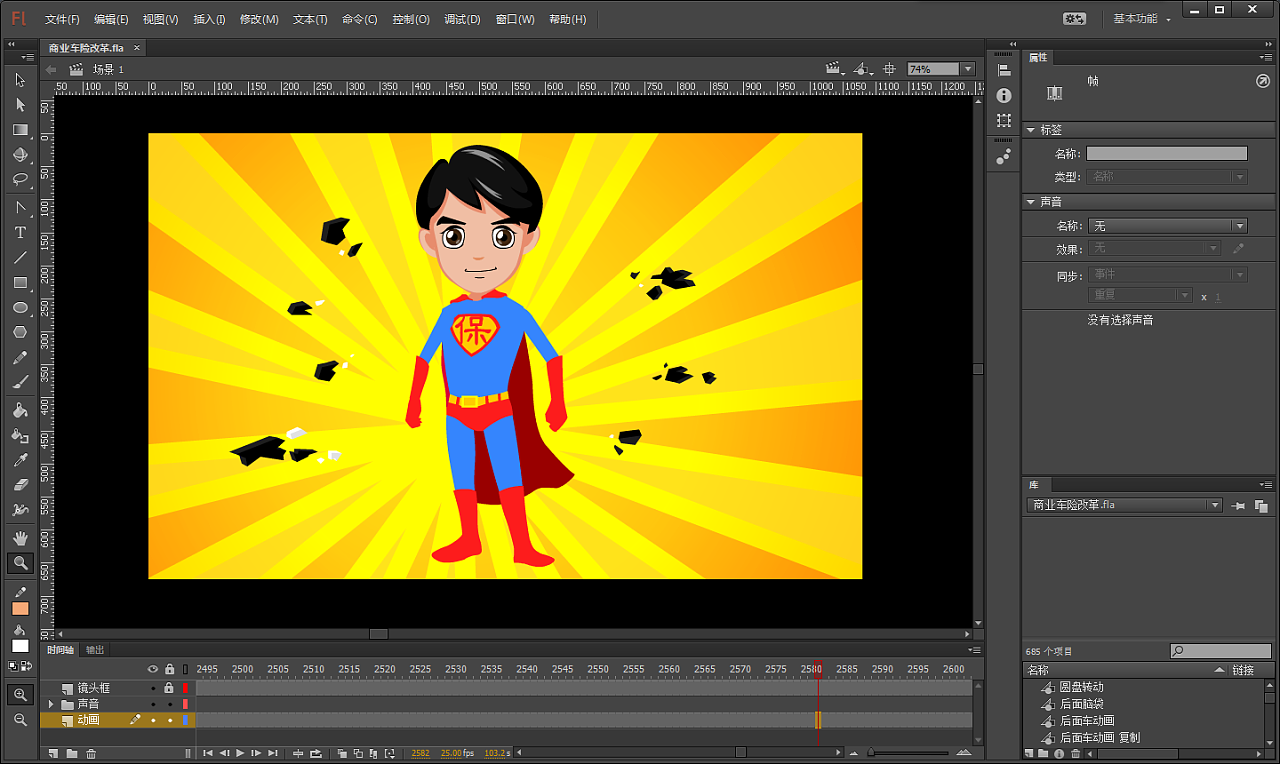Select the black arrow Selection tool
Image resolution: width=1280 pixels, height=764 pixels.
pos(20,80)
